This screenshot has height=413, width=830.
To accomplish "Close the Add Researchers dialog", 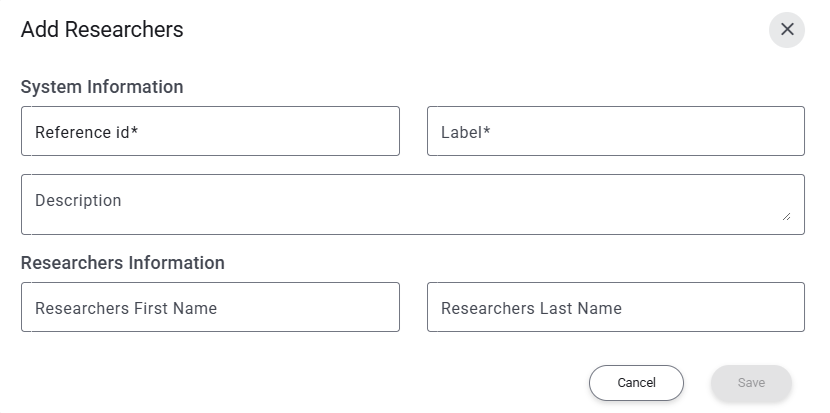I will (787, 30).
